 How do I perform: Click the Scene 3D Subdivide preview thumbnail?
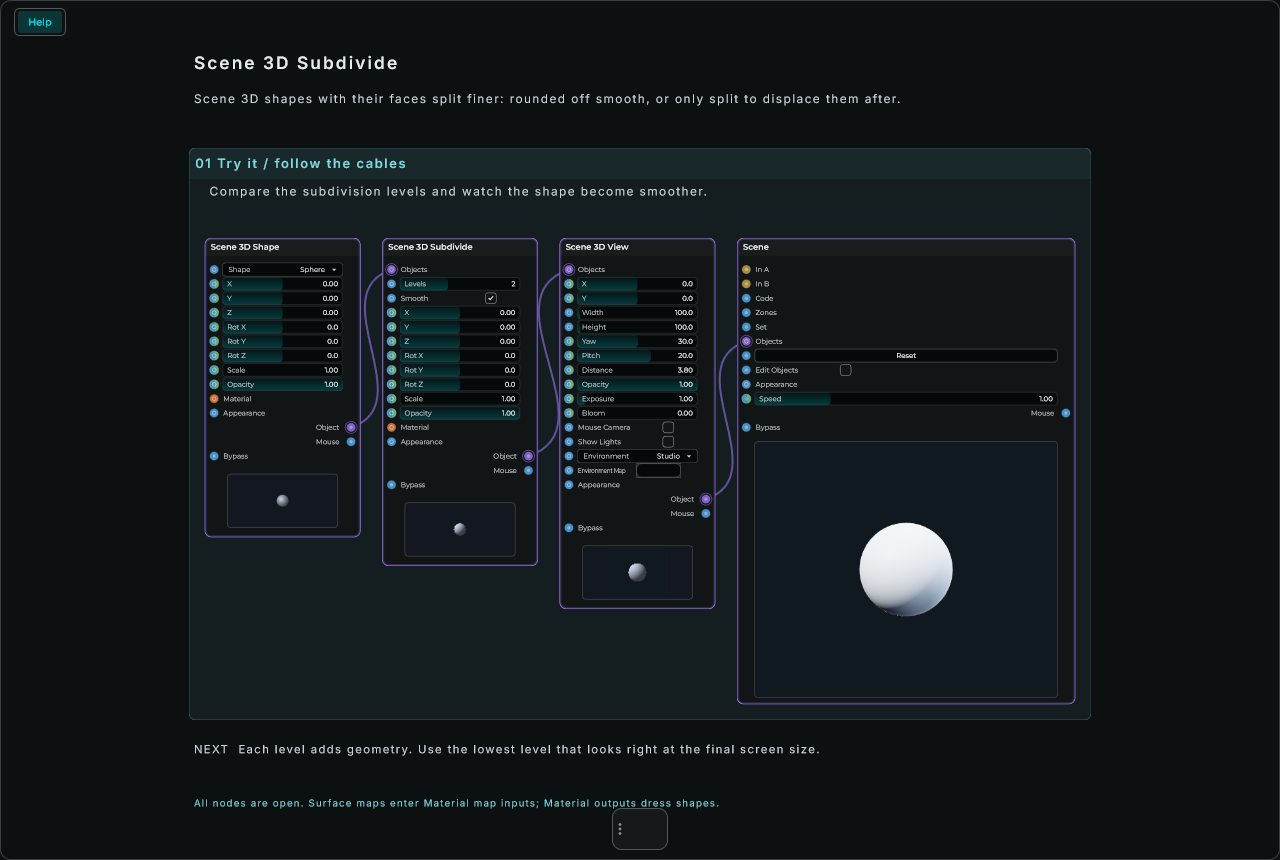click(x=460, y=529)
